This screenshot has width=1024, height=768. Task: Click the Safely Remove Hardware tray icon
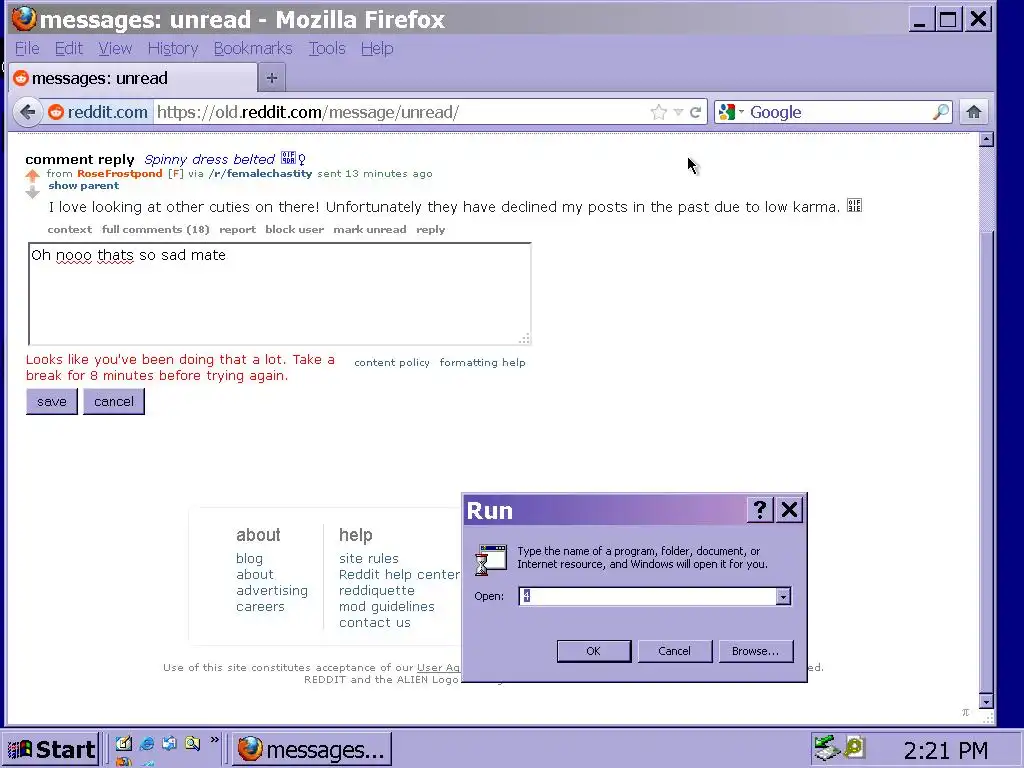pyautogui.click(x=825, y=748)
